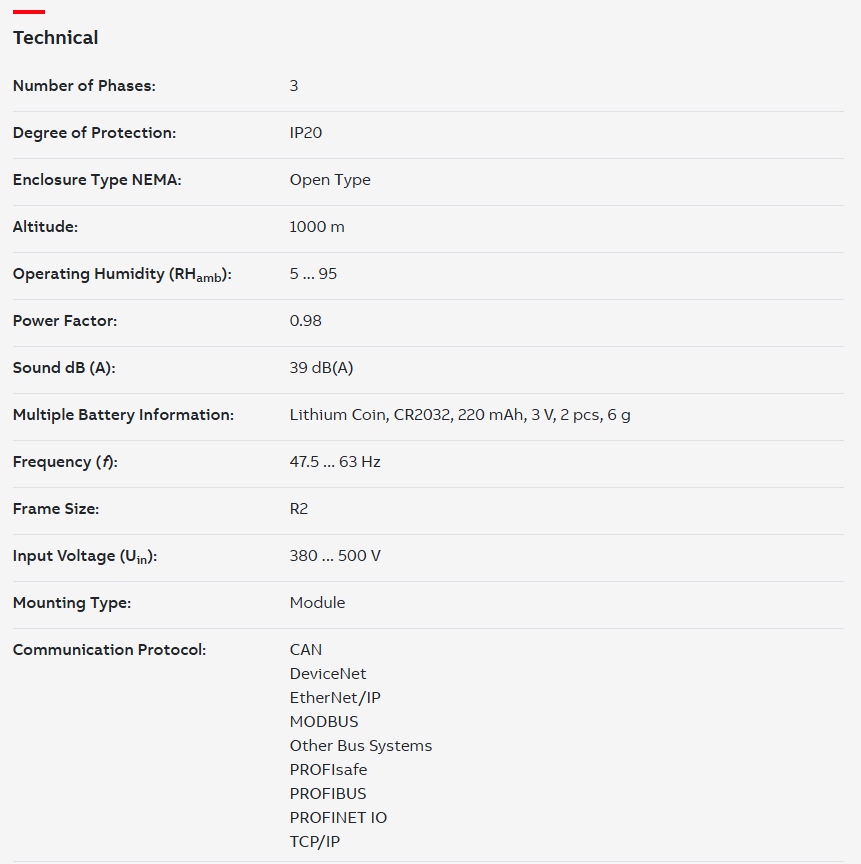The width and height of the screenshot is (861, 864).
Task: Select the 39 dB(A) sound value
Action: pos(321,368)
